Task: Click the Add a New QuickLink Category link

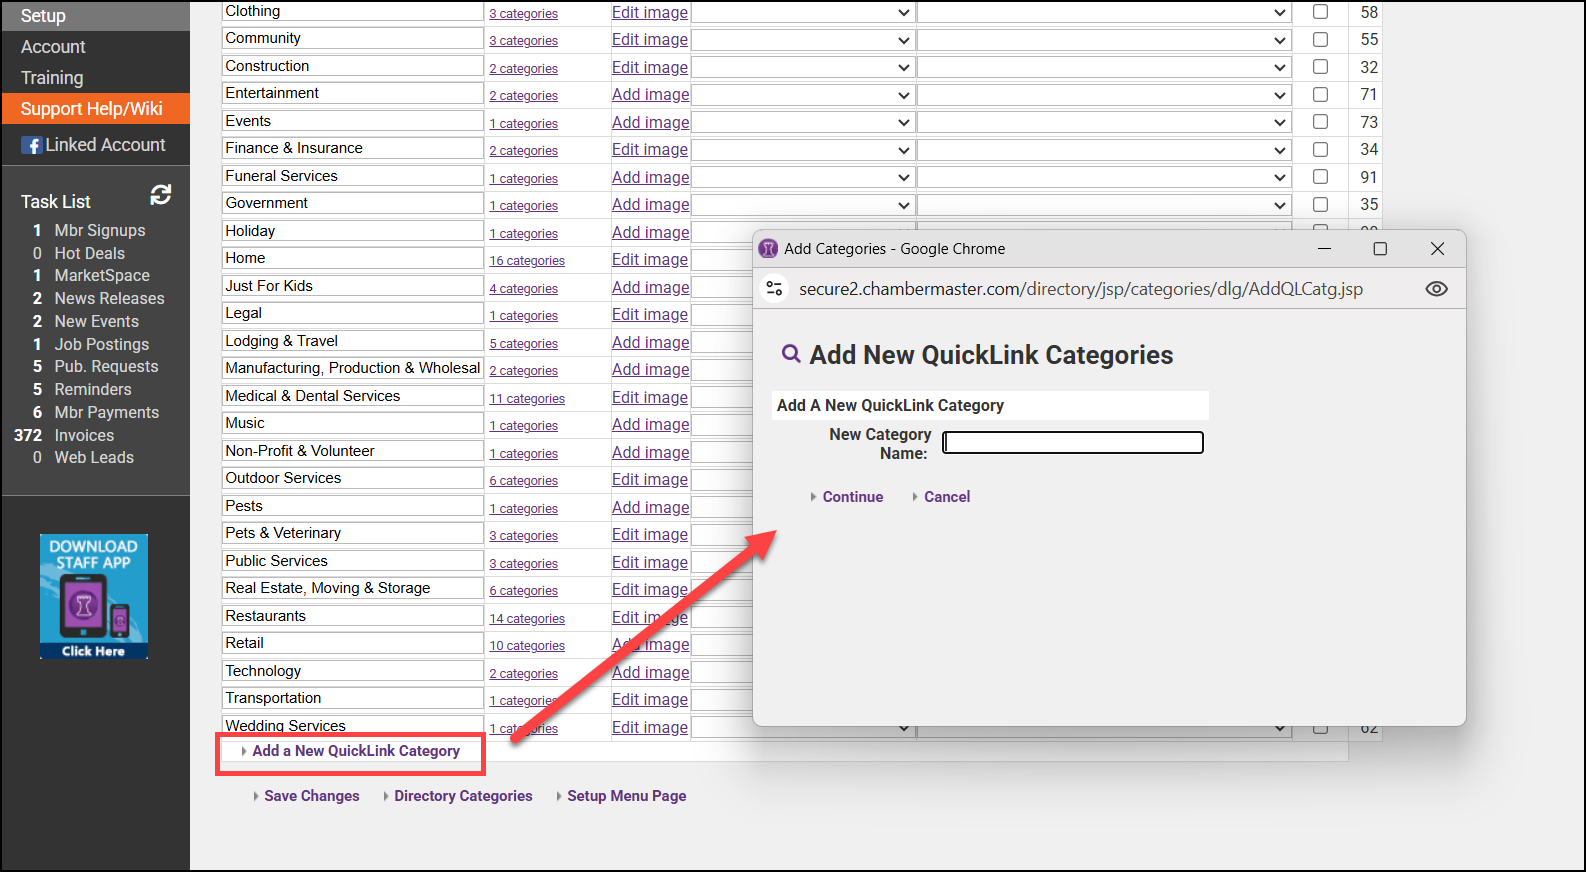Action: (x=355, y=751)
